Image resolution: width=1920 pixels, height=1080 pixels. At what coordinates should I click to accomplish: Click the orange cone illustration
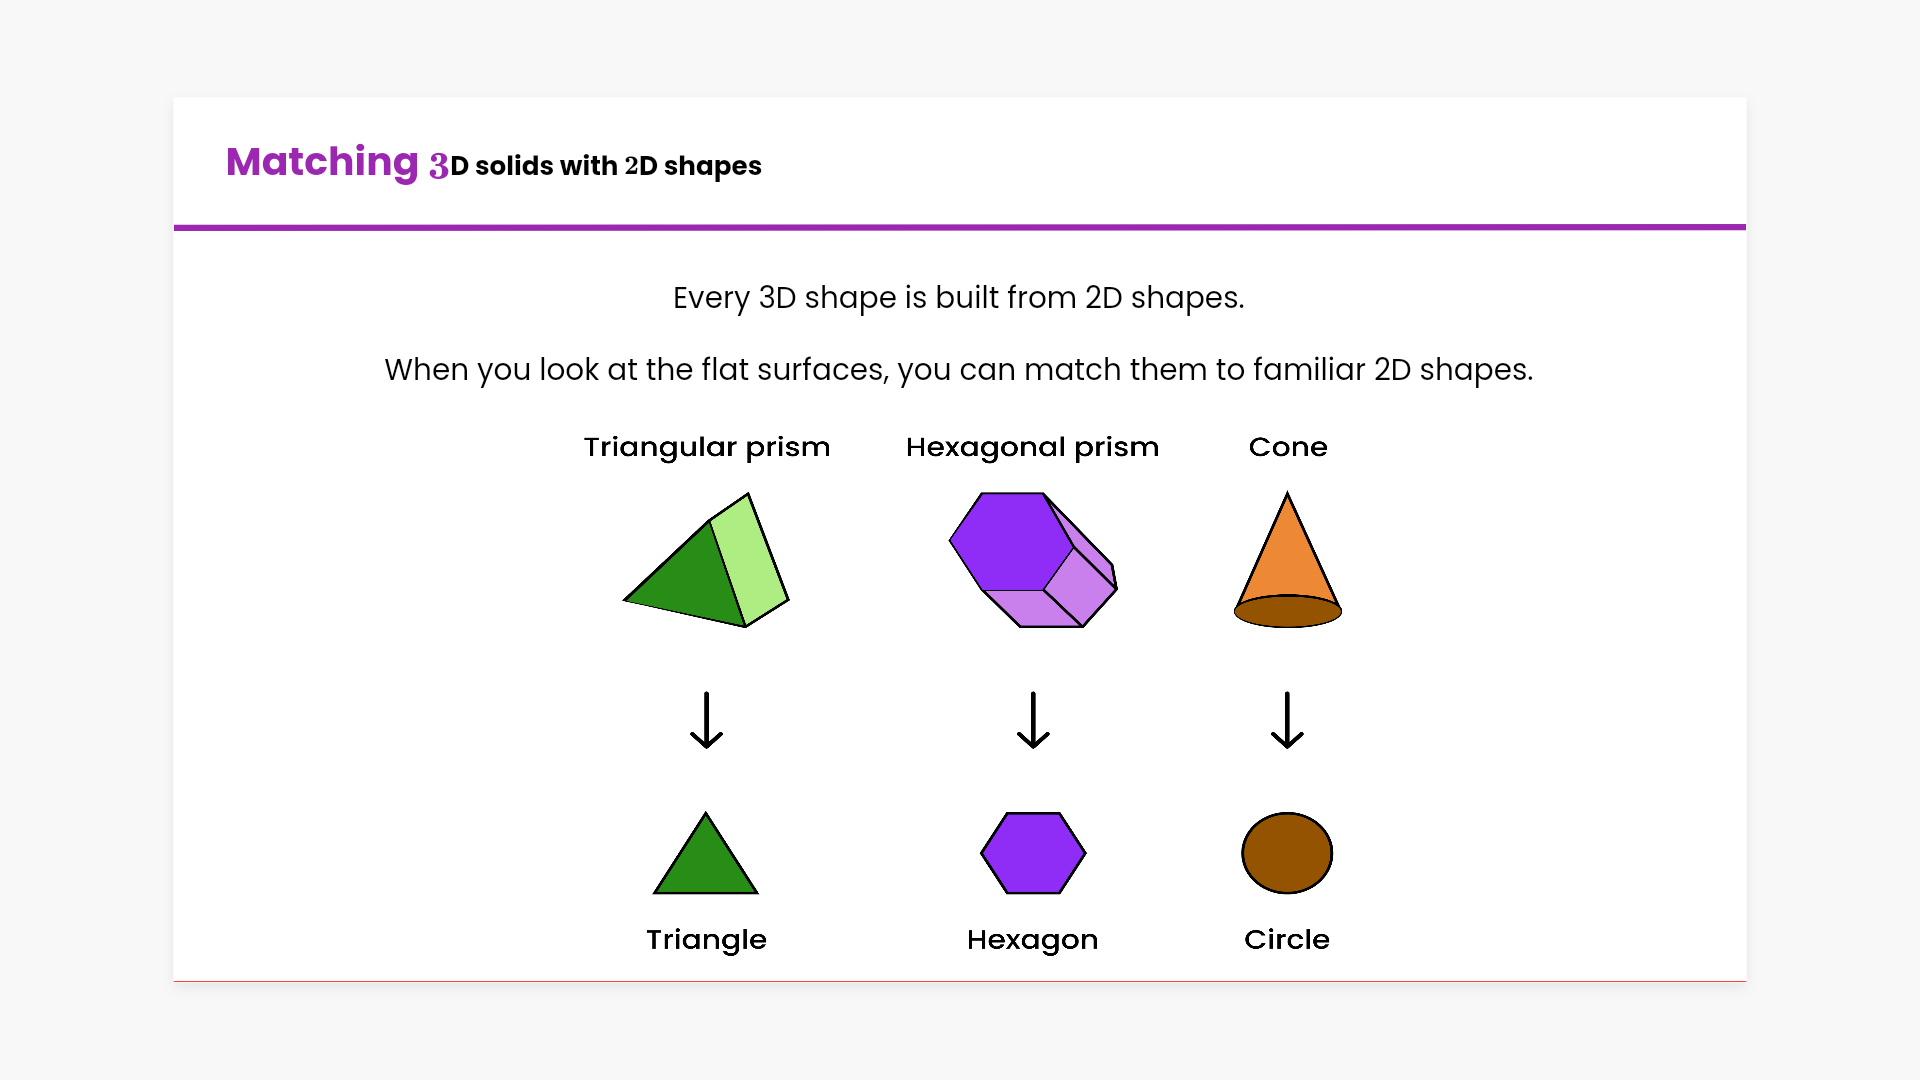click(x=1287, y=565)
